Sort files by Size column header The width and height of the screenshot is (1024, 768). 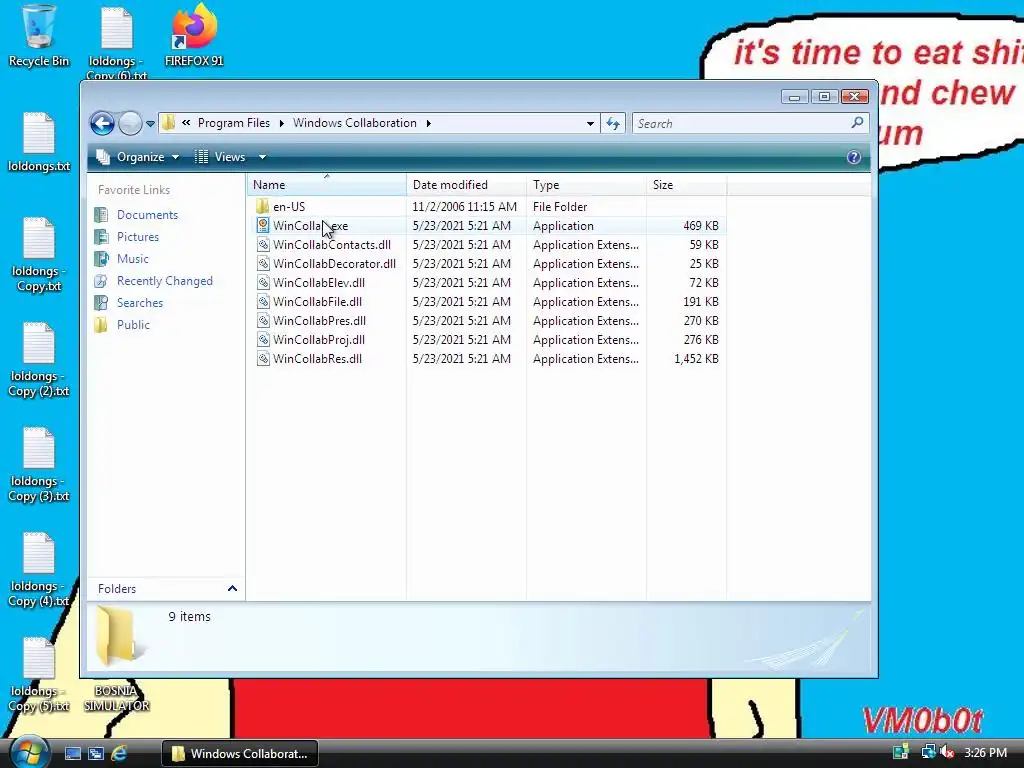click(x=686, y=185)
